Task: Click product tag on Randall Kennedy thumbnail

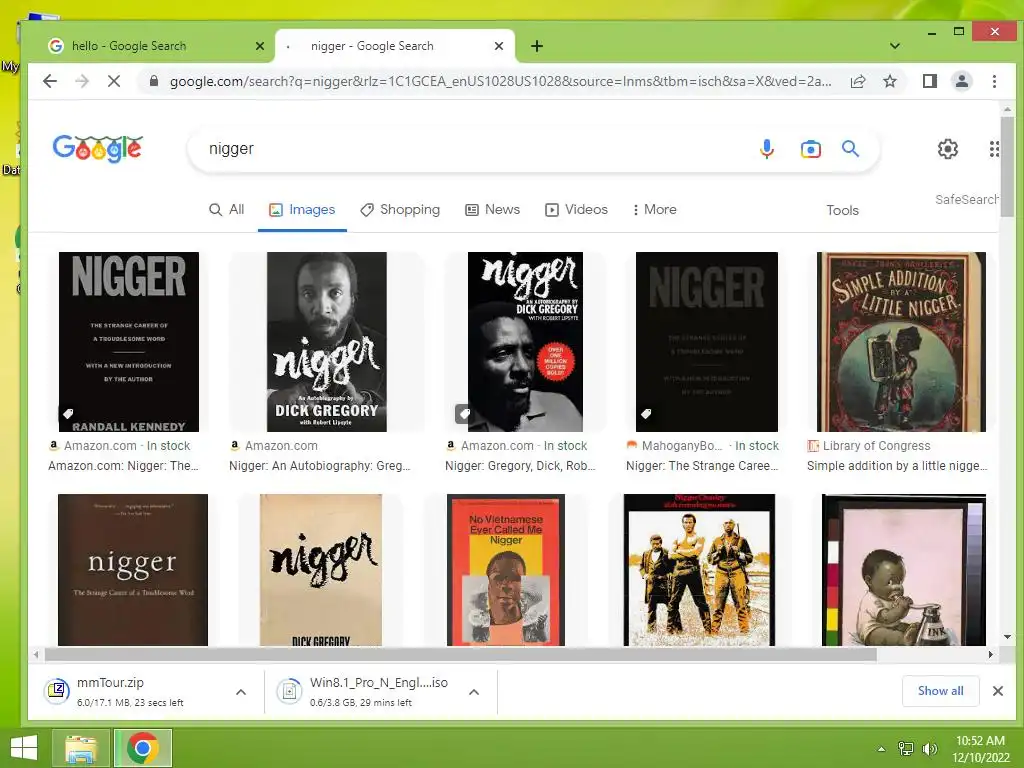Action: click(x=68, y=413)
